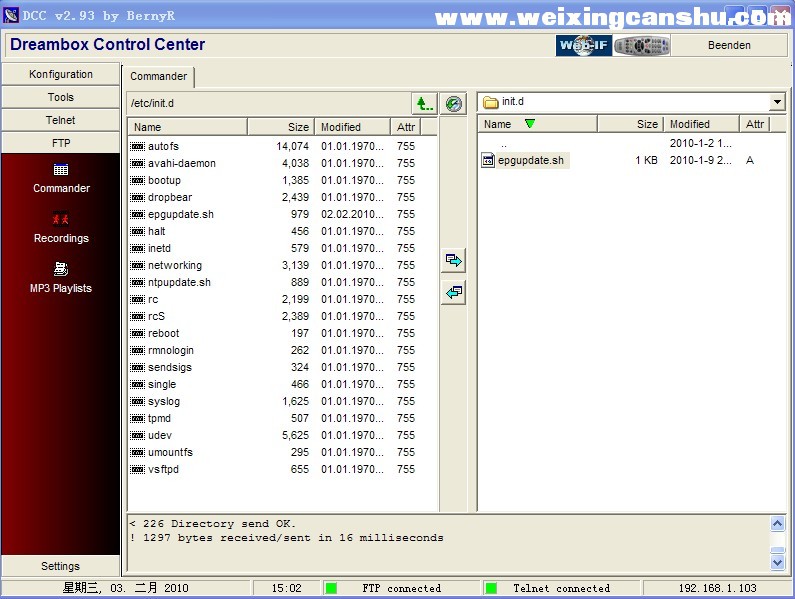Select the autofs file icon
795x599 pixels.
click(137, 146)
